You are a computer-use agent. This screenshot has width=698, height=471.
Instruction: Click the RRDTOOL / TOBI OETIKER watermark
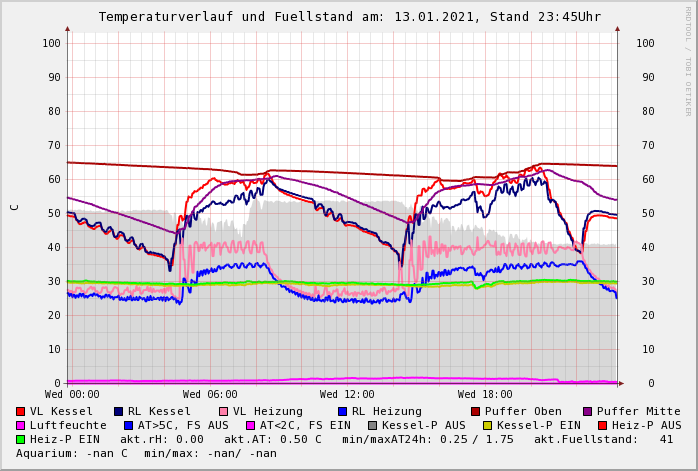688,60
